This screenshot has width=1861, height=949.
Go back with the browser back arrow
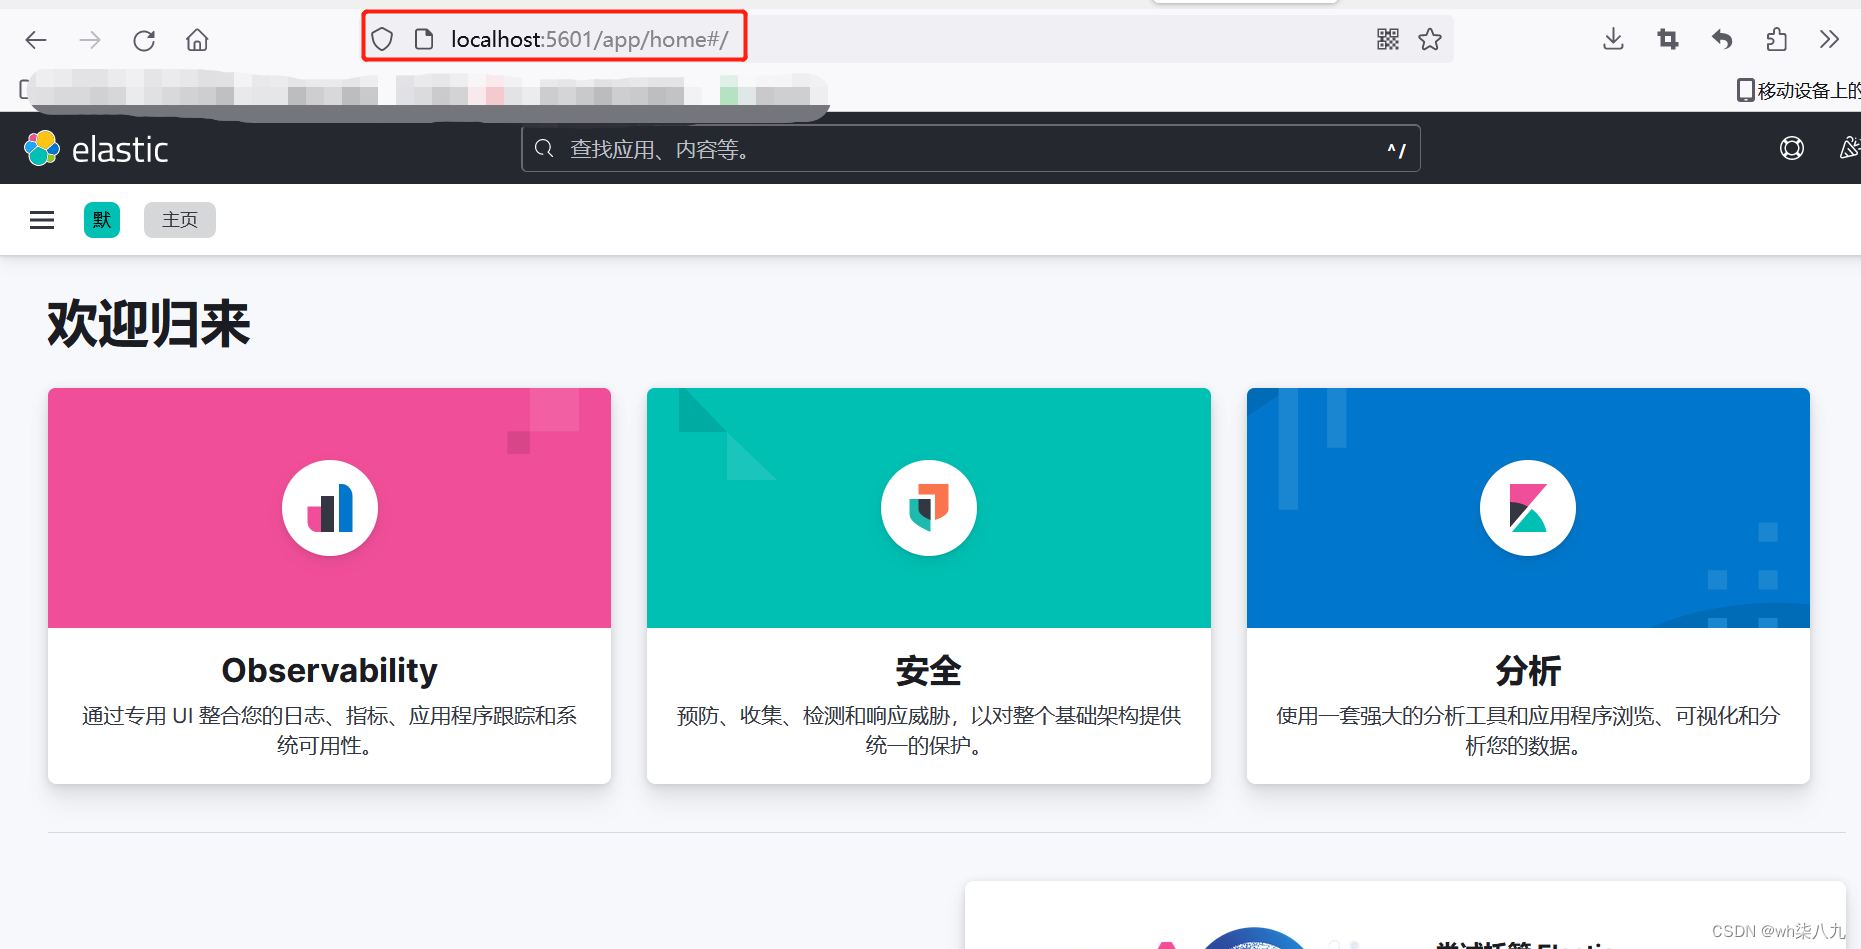(x=36, y=40)
